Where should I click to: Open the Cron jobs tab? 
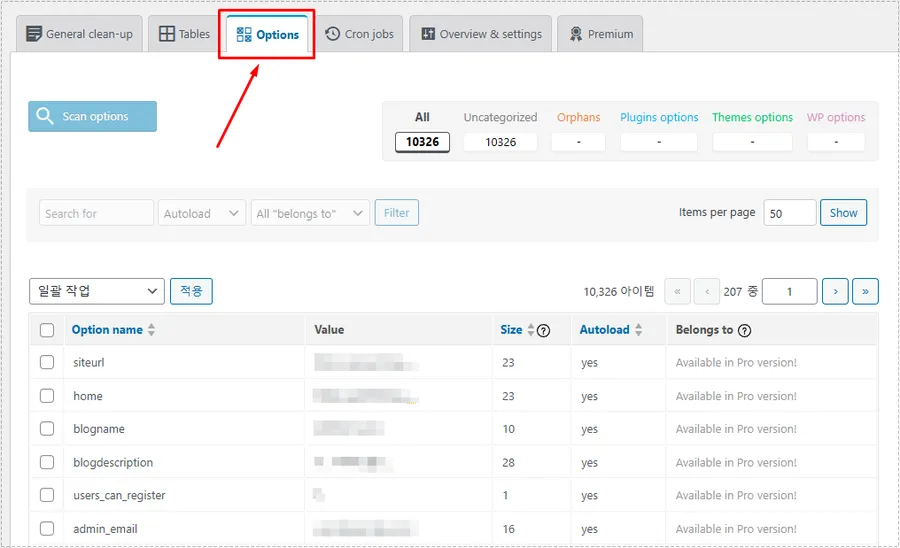coord(359,34)
